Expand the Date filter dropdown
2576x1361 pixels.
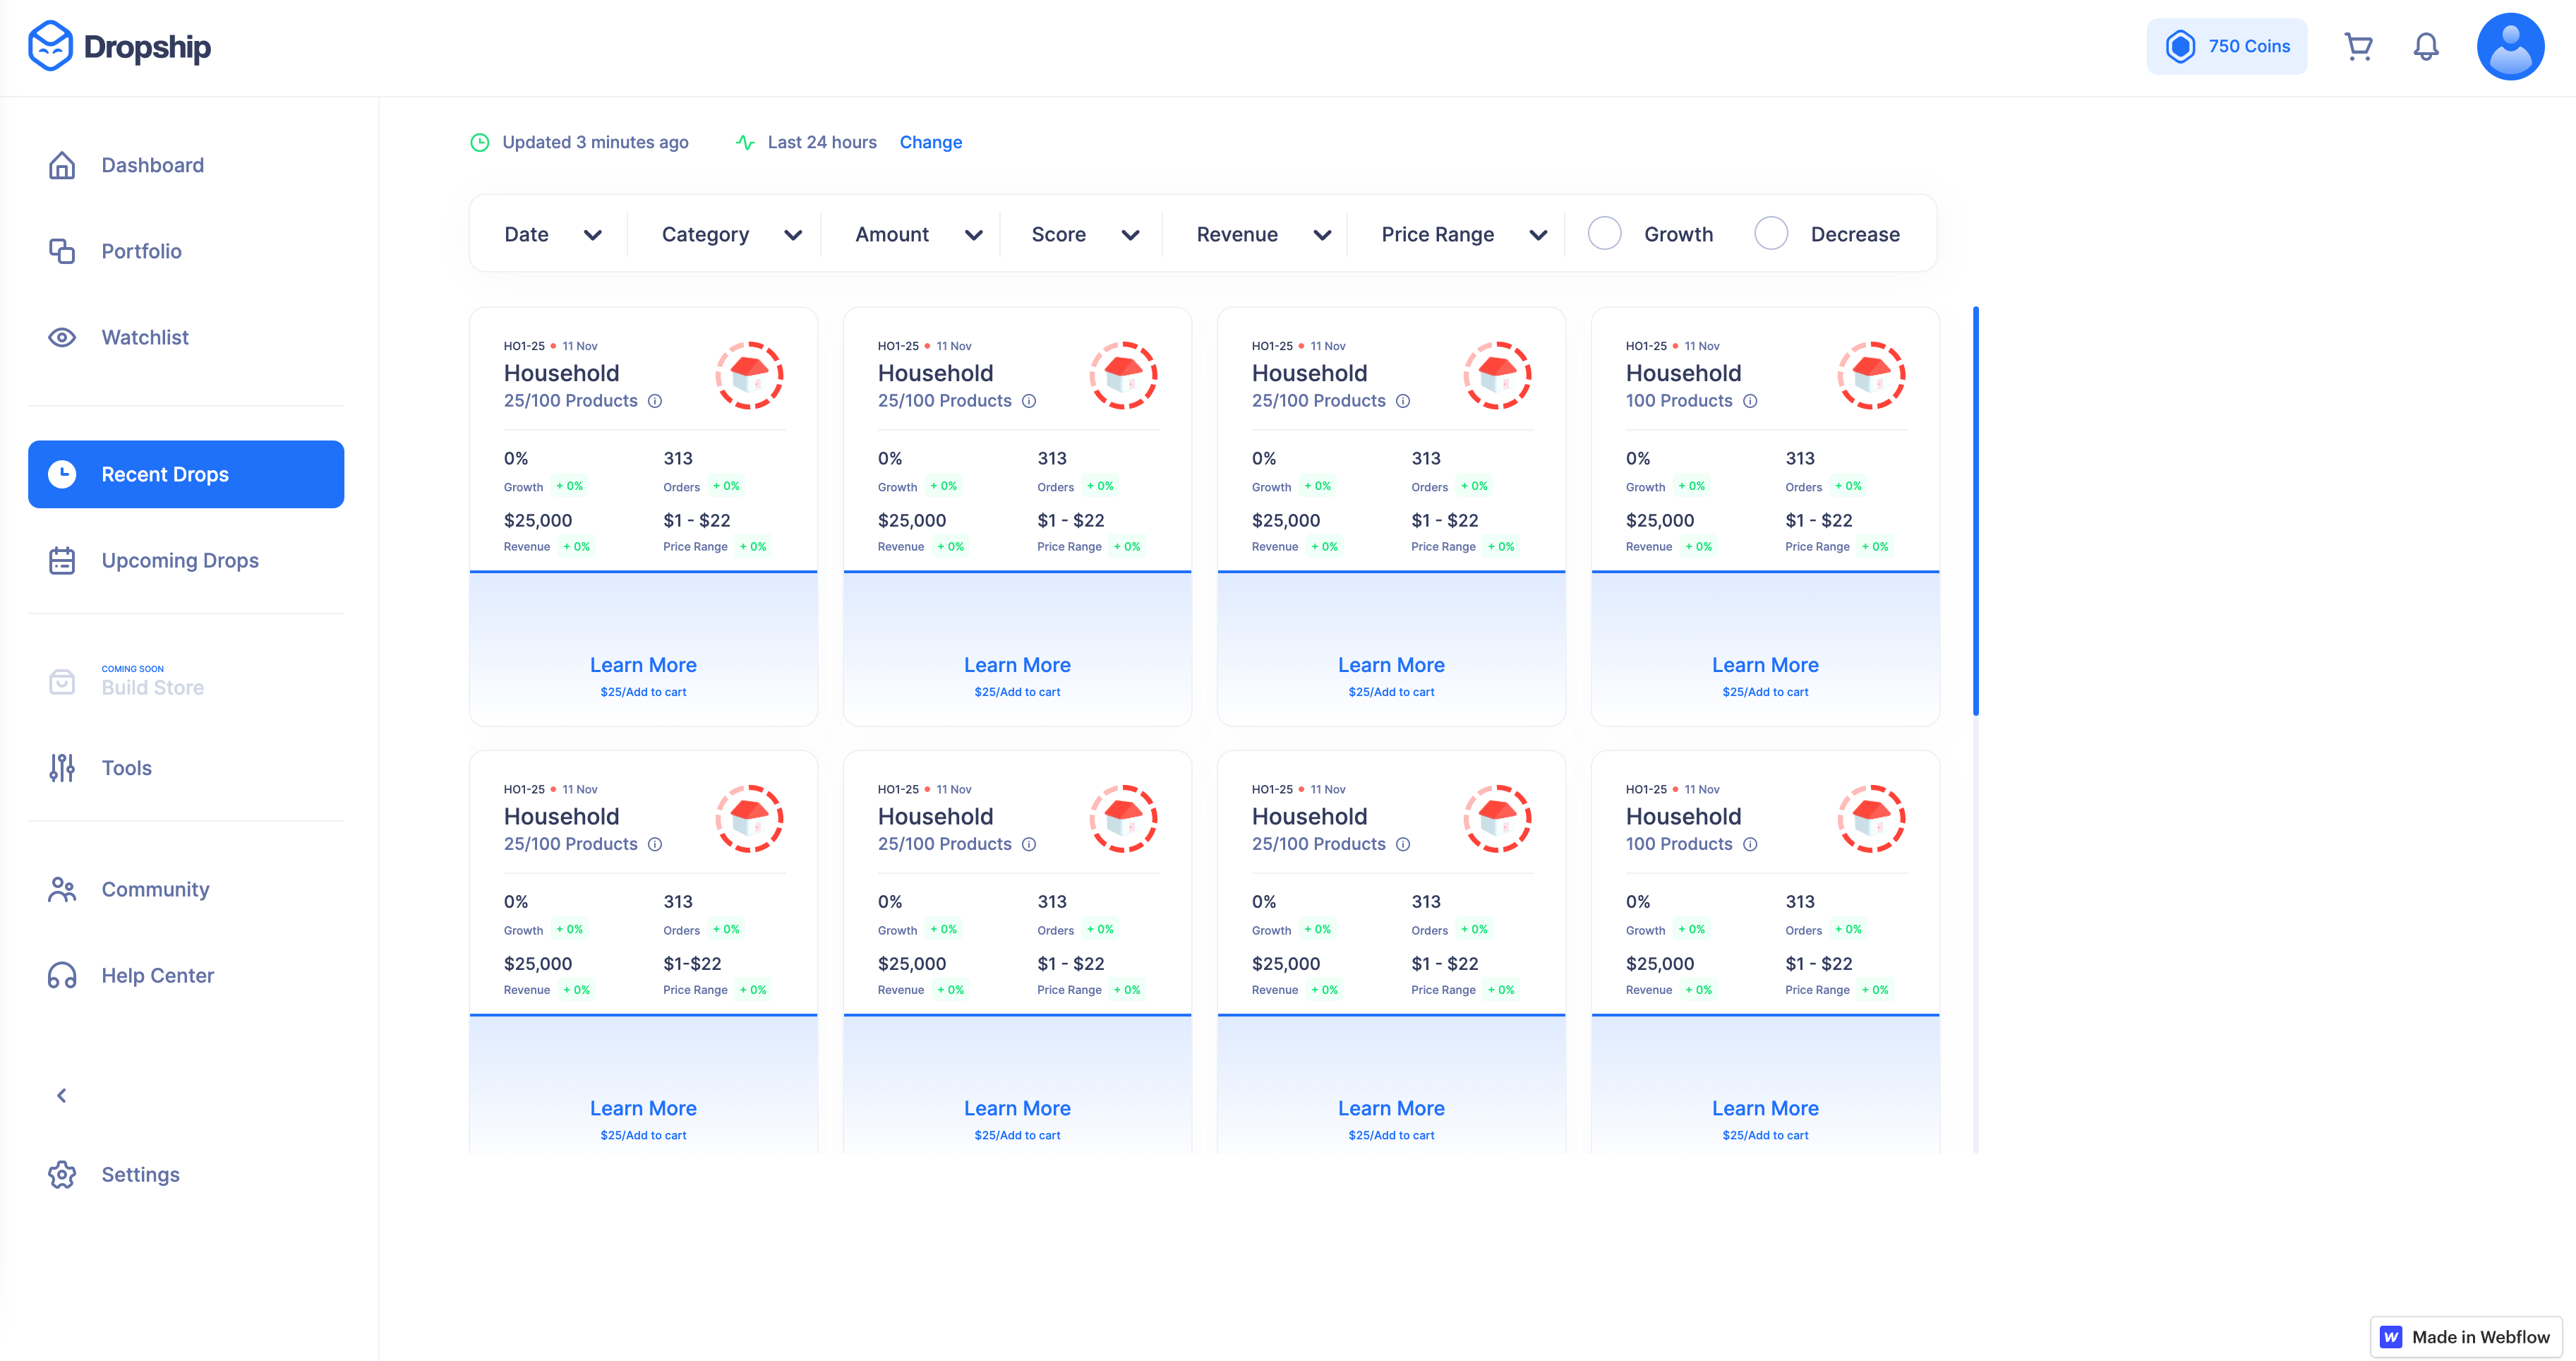552,235
